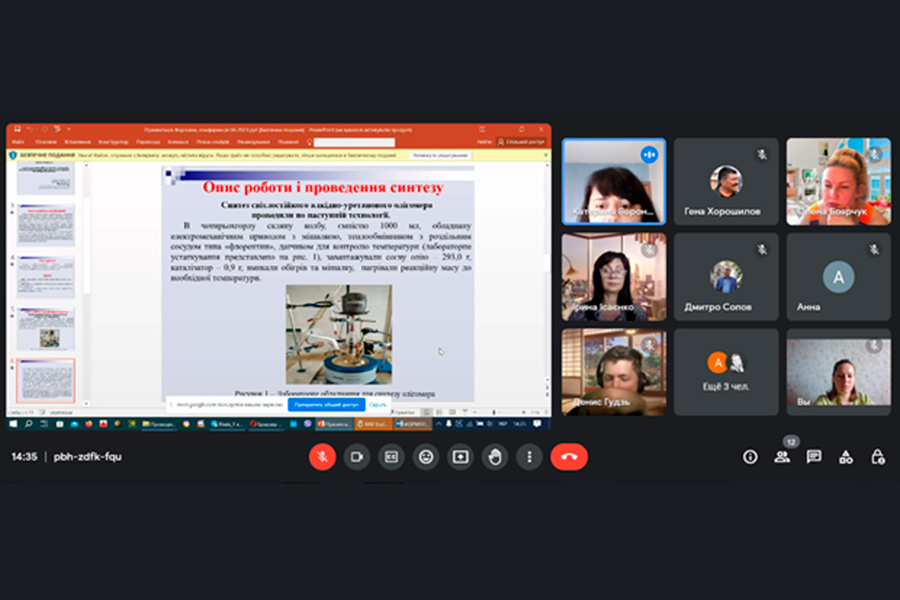Unmute the microphone in Meet

tap(322, 457)
